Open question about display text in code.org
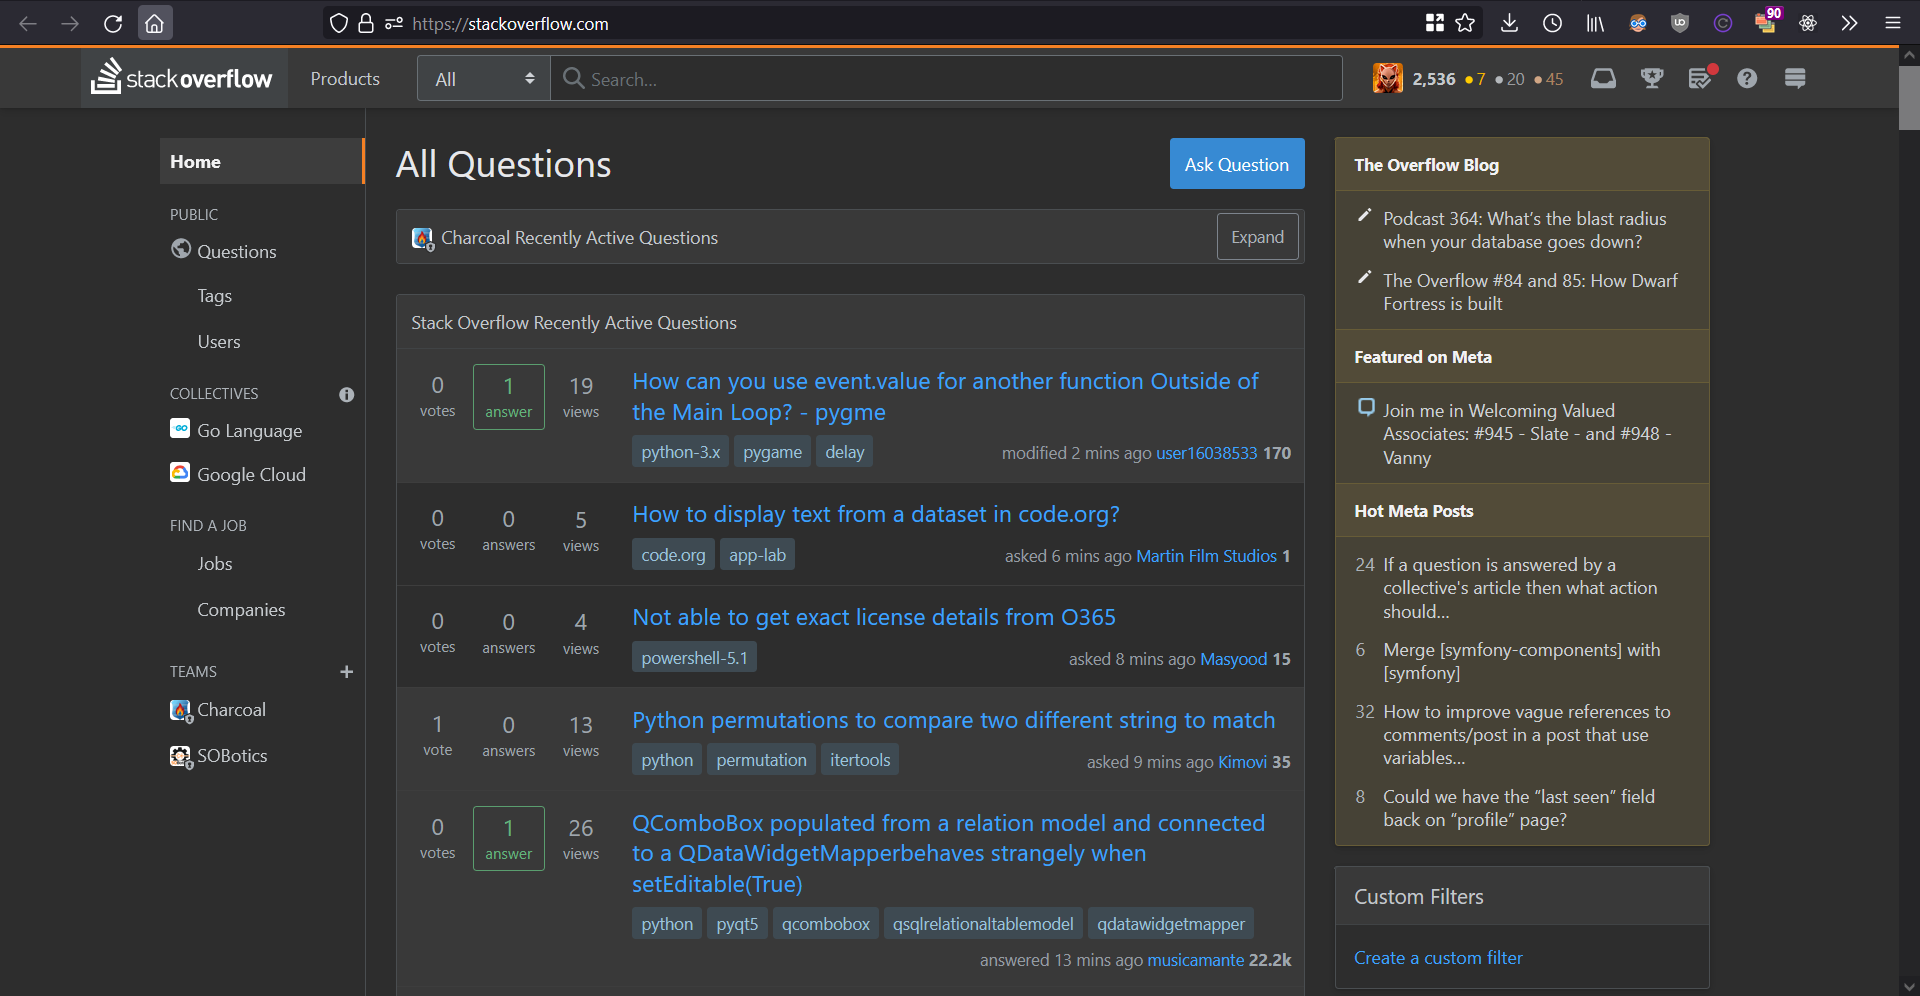Viewport: 1920px width, 996px height. 875,514
